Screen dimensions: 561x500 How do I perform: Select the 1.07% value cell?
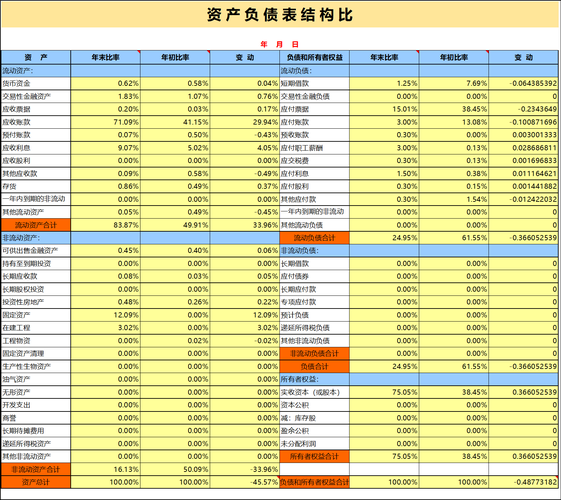(175, 96)
